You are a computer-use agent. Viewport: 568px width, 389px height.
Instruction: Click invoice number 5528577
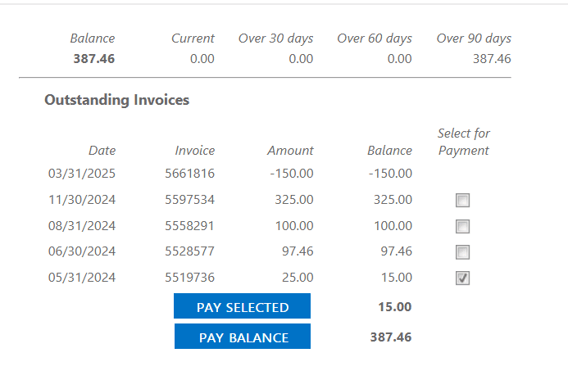pos(190,251)
